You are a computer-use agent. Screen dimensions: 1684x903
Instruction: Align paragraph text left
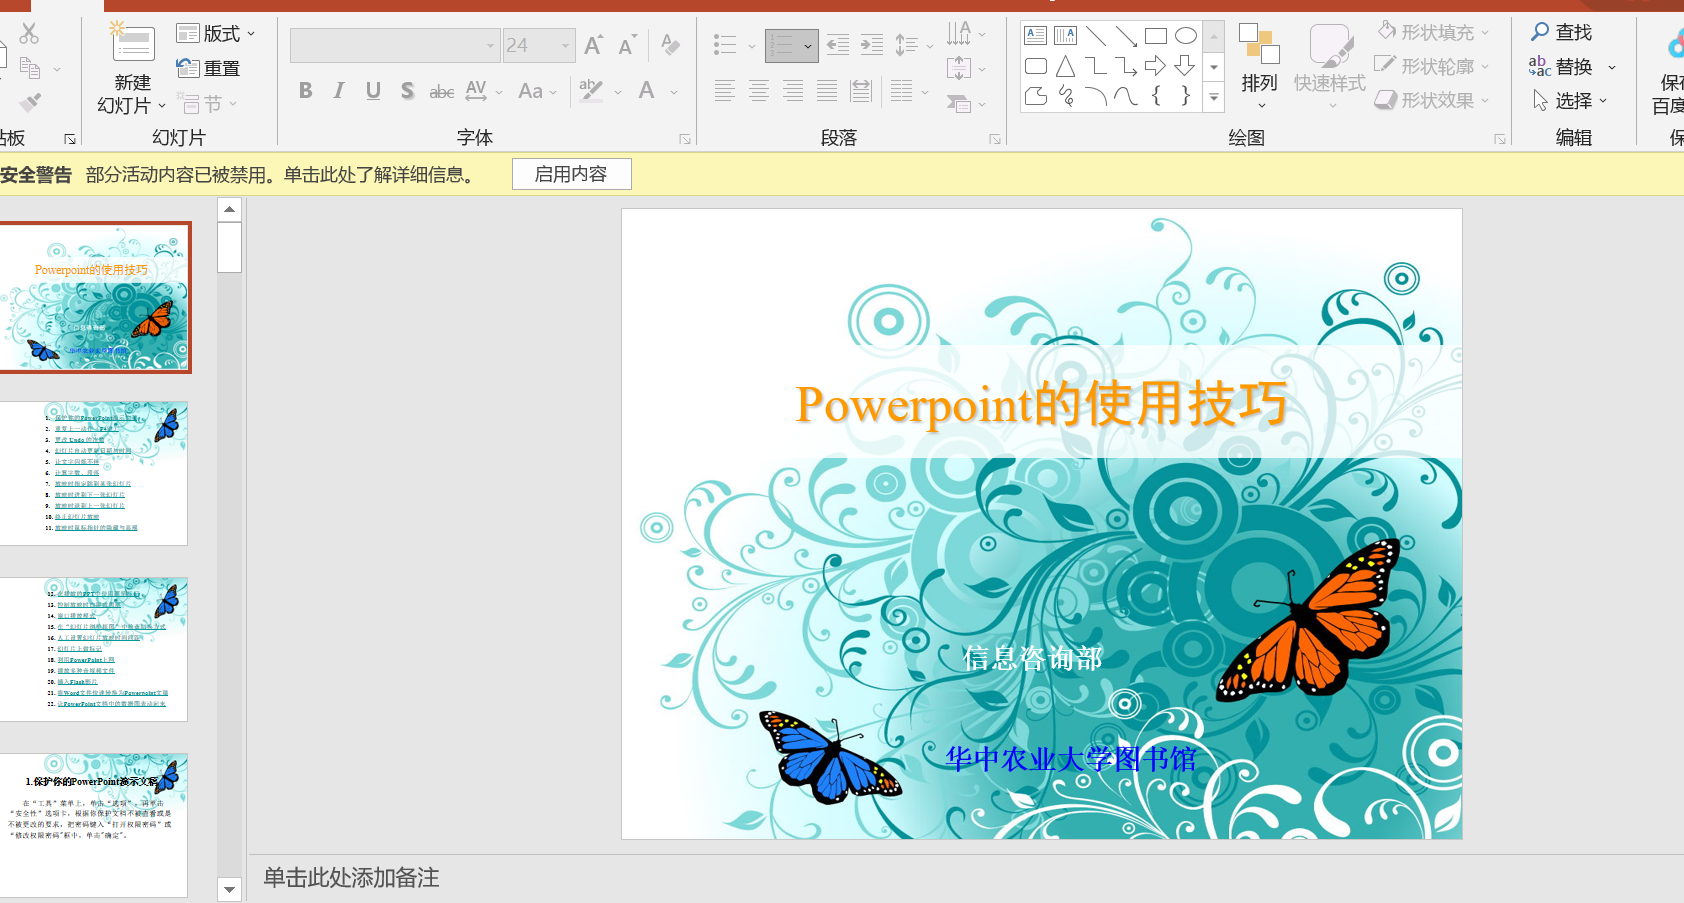pyautogui.click(x=725, y=91)
